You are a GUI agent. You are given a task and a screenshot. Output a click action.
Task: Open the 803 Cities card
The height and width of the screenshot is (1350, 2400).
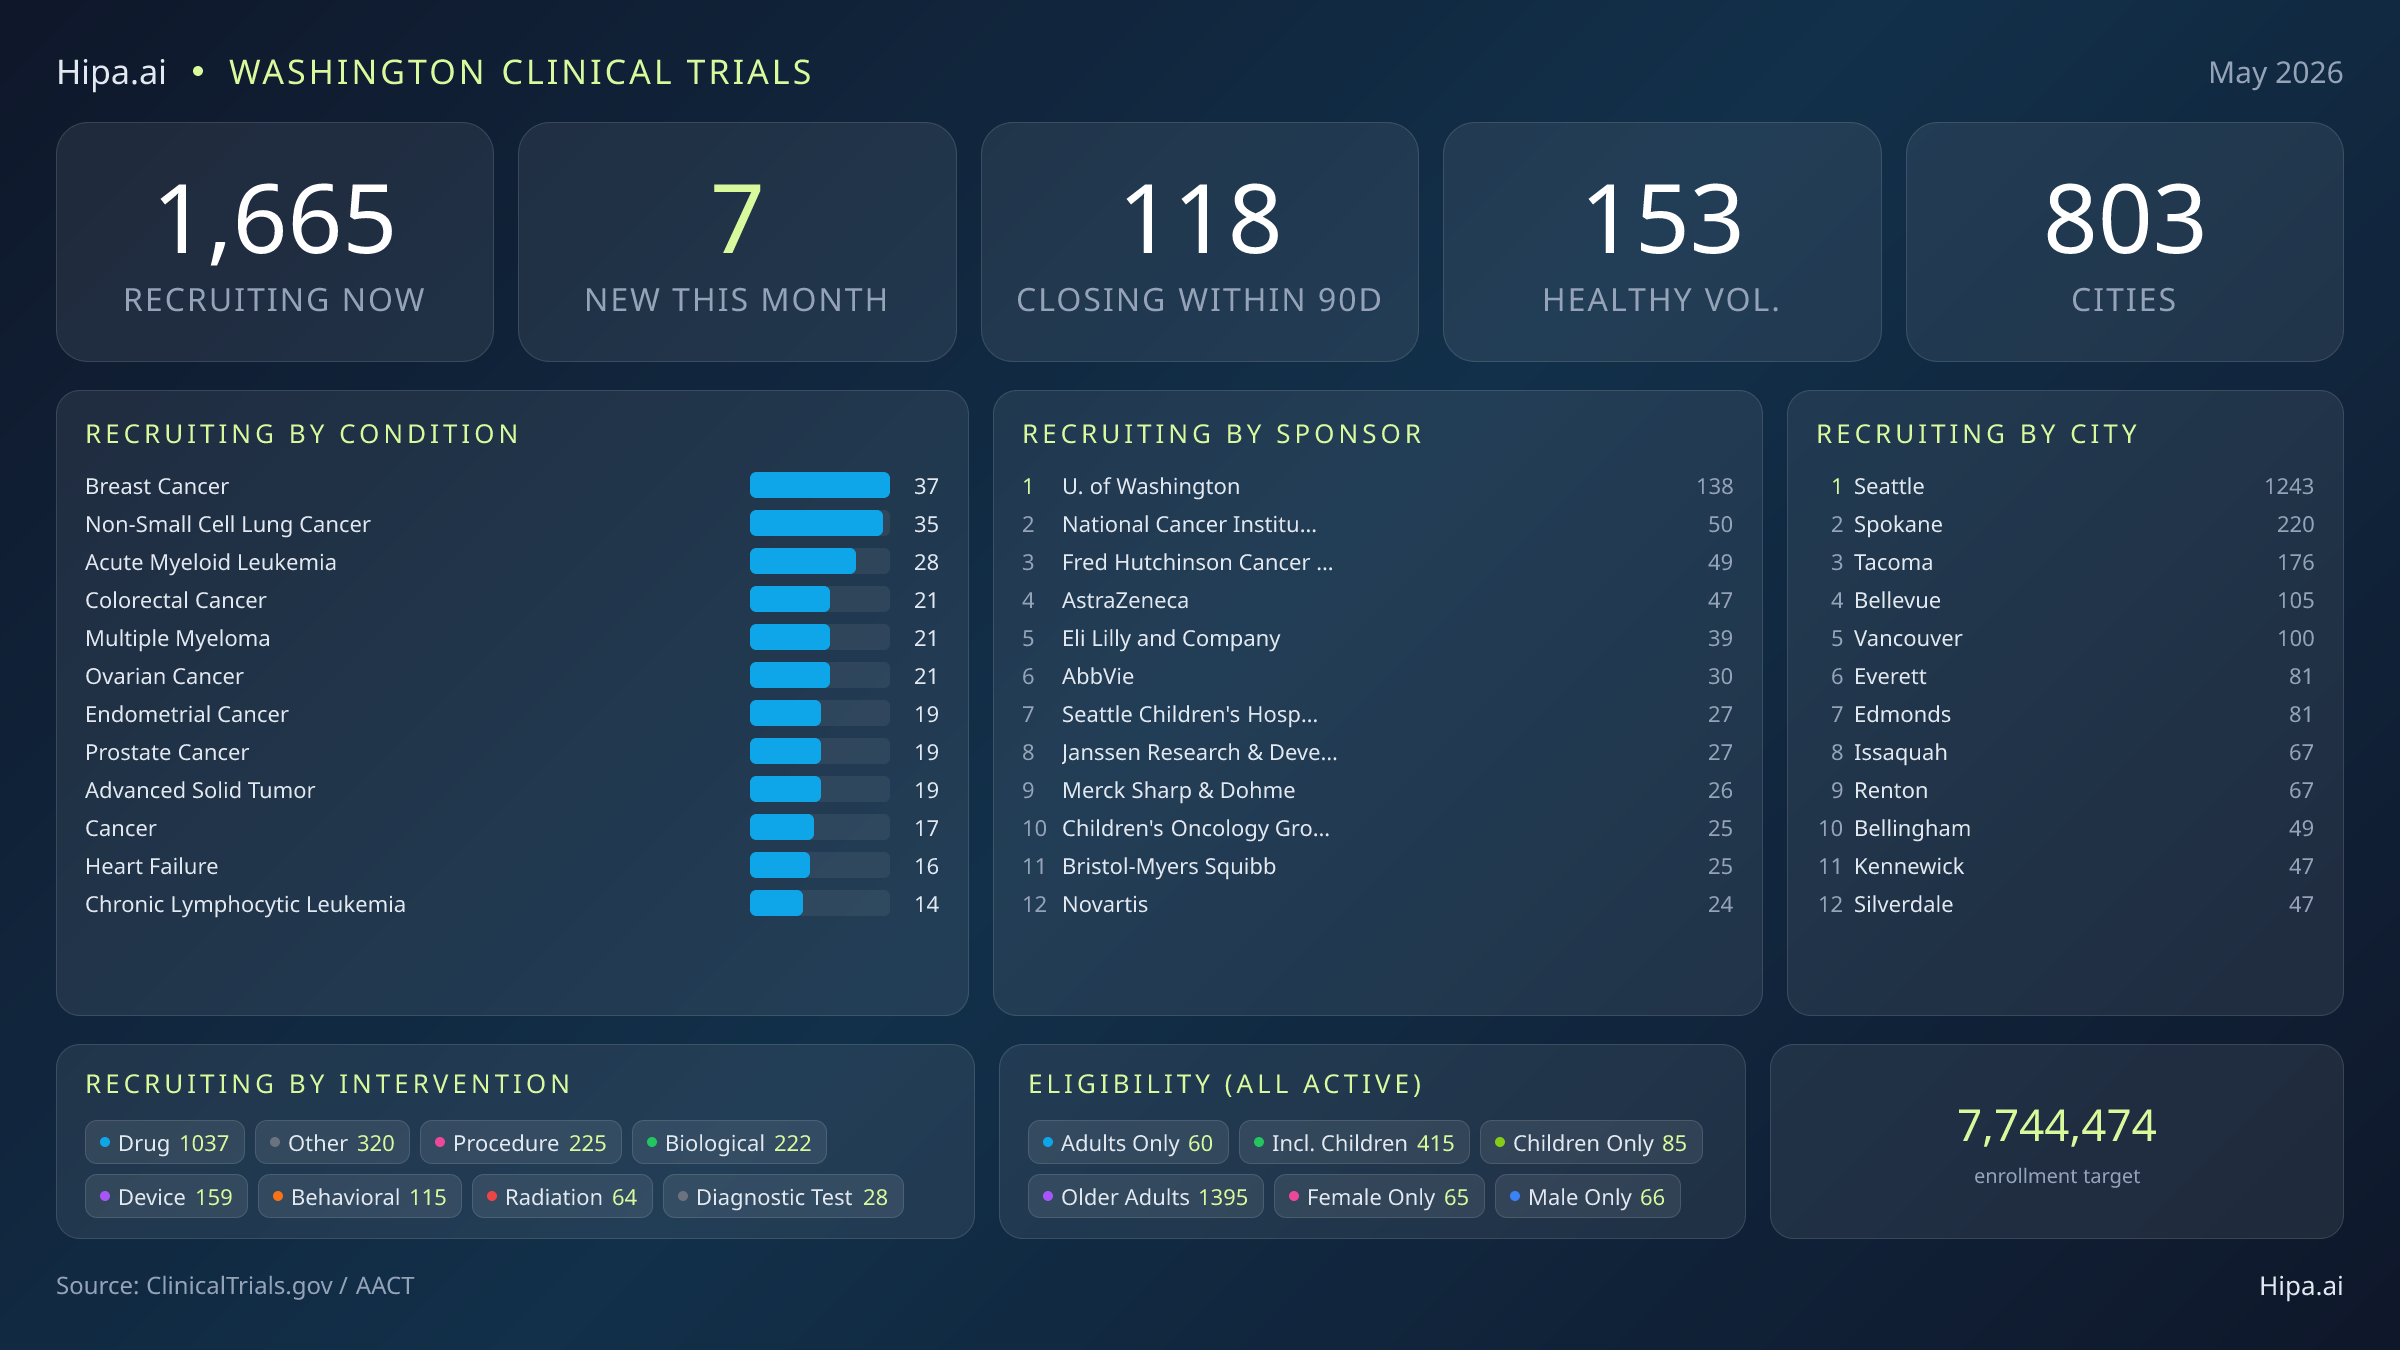(2125, 242)
